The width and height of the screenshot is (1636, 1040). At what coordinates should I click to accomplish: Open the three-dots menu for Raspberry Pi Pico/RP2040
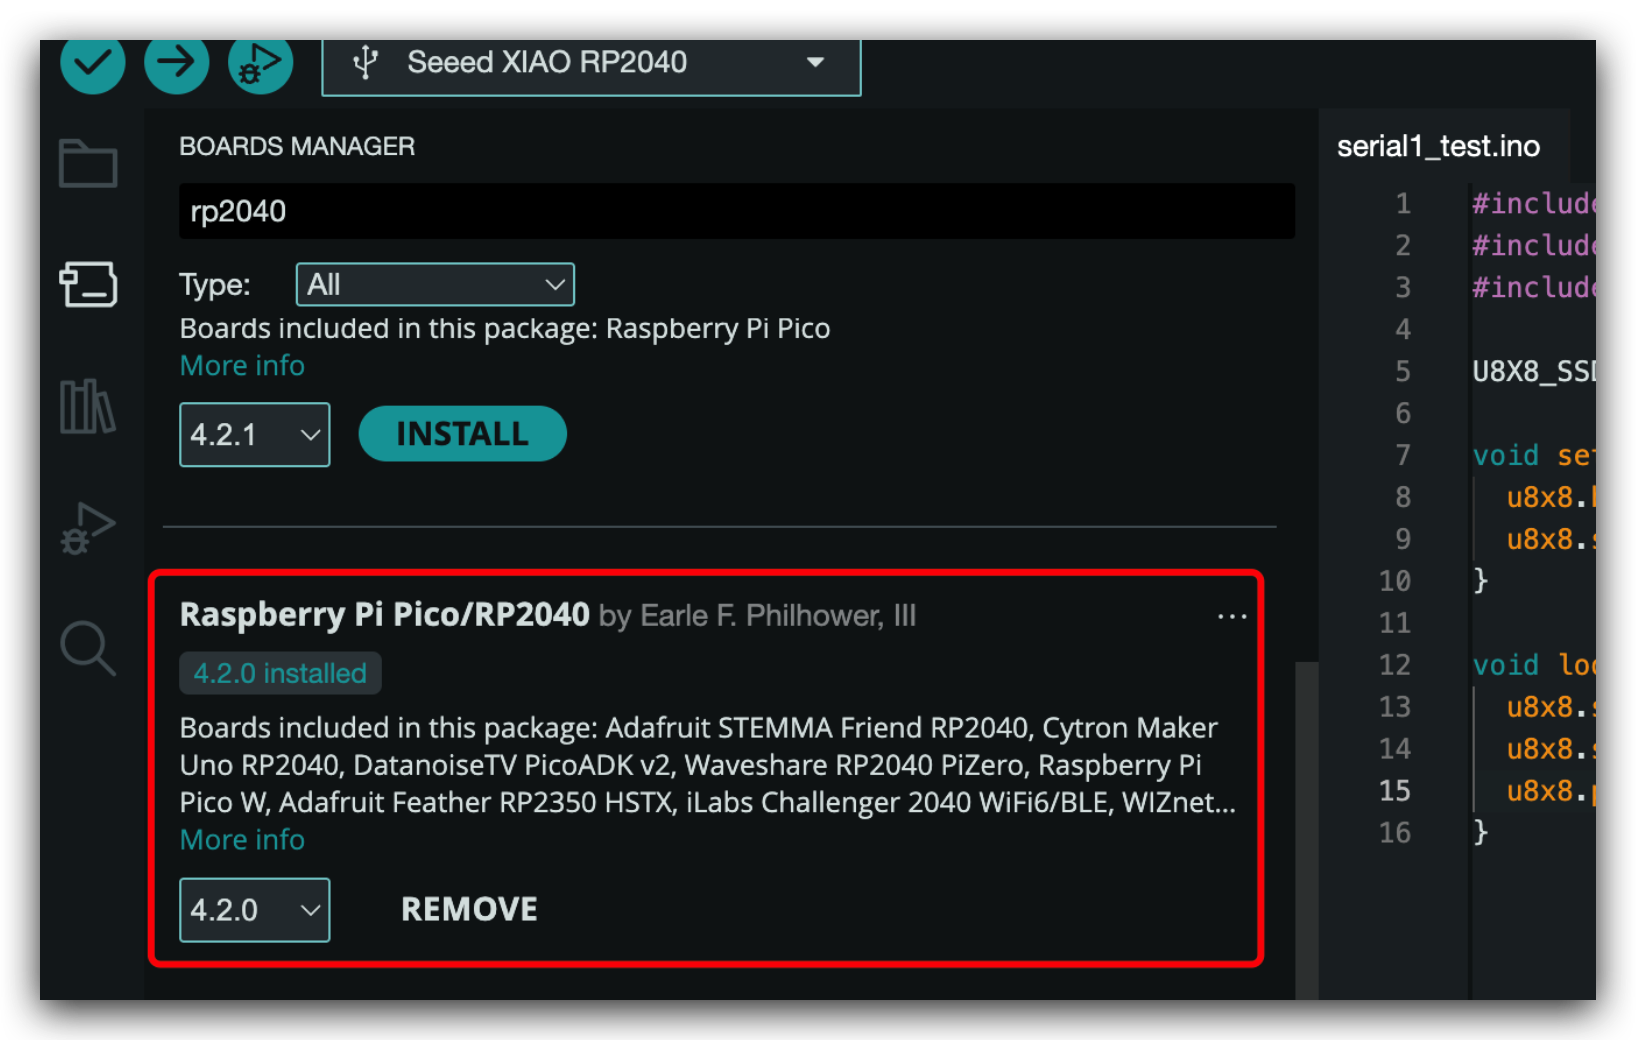(1232, 616)
